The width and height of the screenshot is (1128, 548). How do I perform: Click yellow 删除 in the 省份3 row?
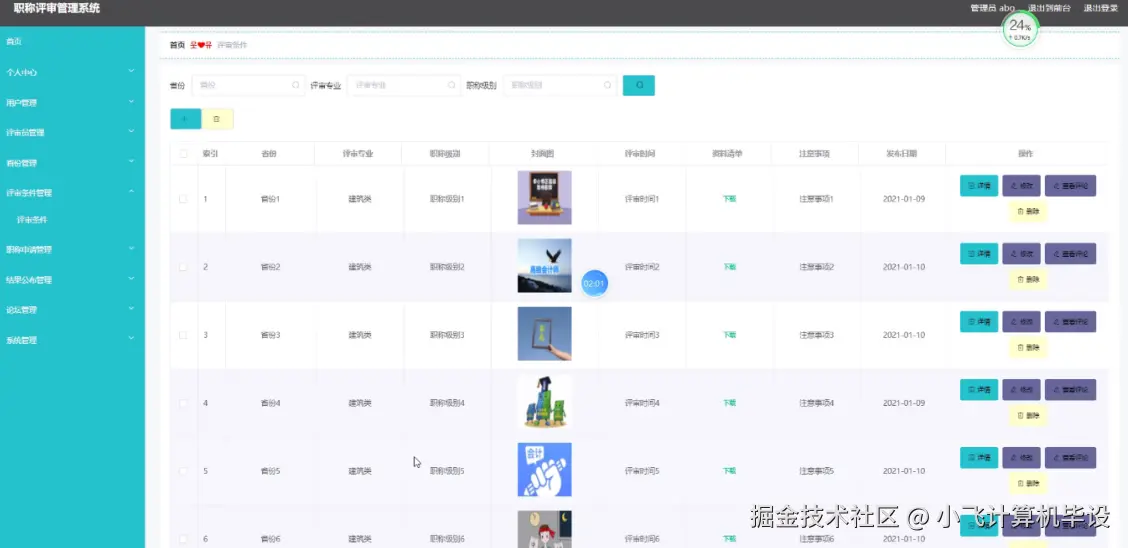(1028, 347)
